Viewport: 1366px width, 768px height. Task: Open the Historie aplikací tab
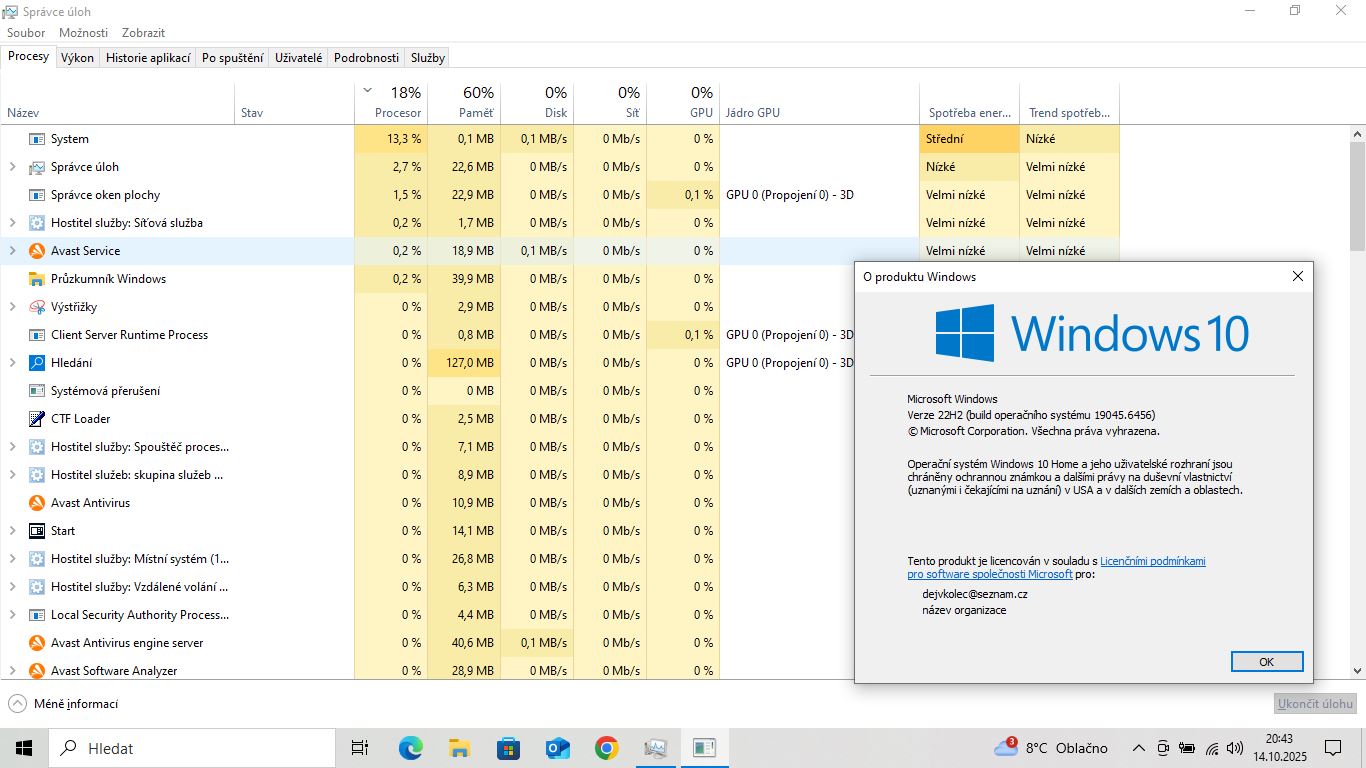coord(148,58)
